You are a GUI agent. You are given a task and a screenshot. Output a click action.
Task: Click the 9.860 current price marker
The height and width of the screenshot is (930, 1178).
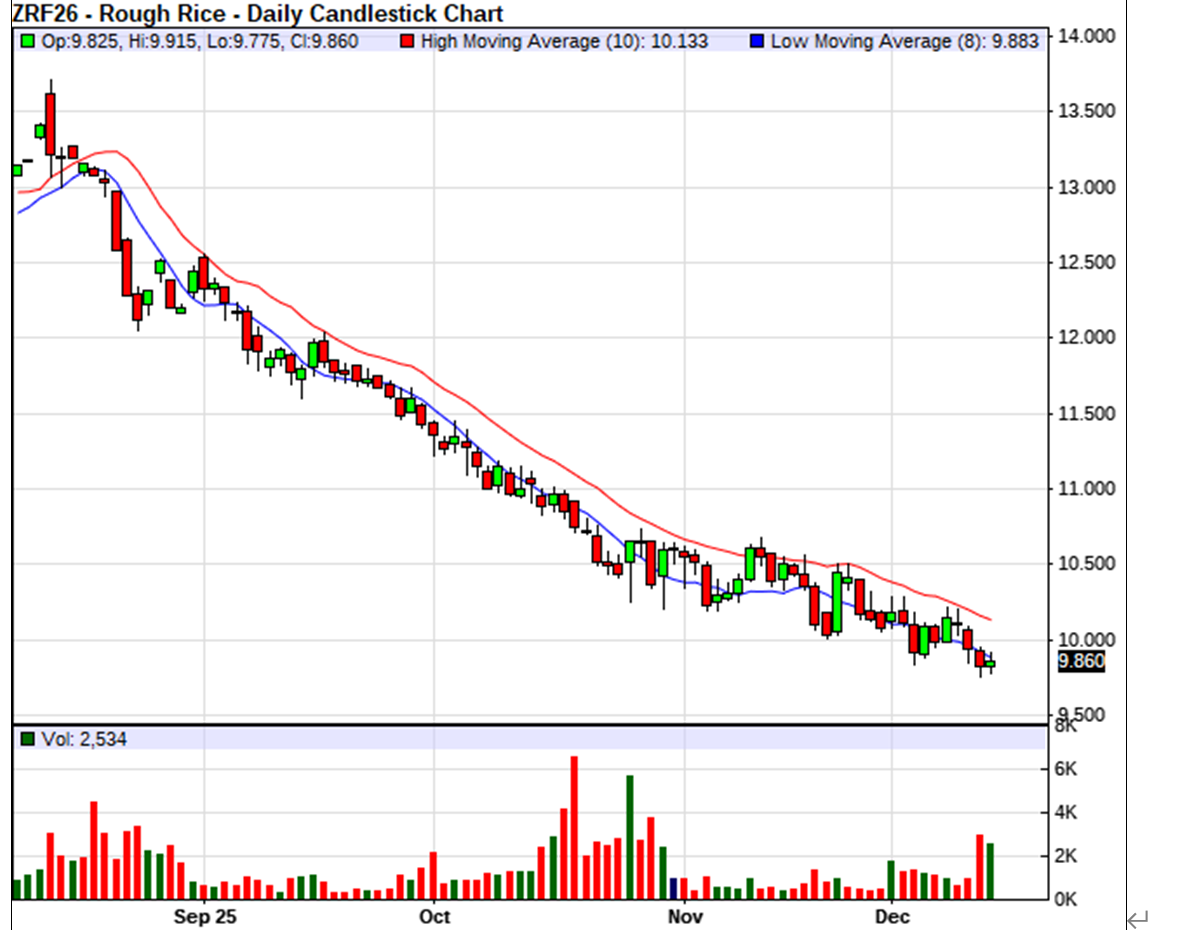click(1080, 661)
